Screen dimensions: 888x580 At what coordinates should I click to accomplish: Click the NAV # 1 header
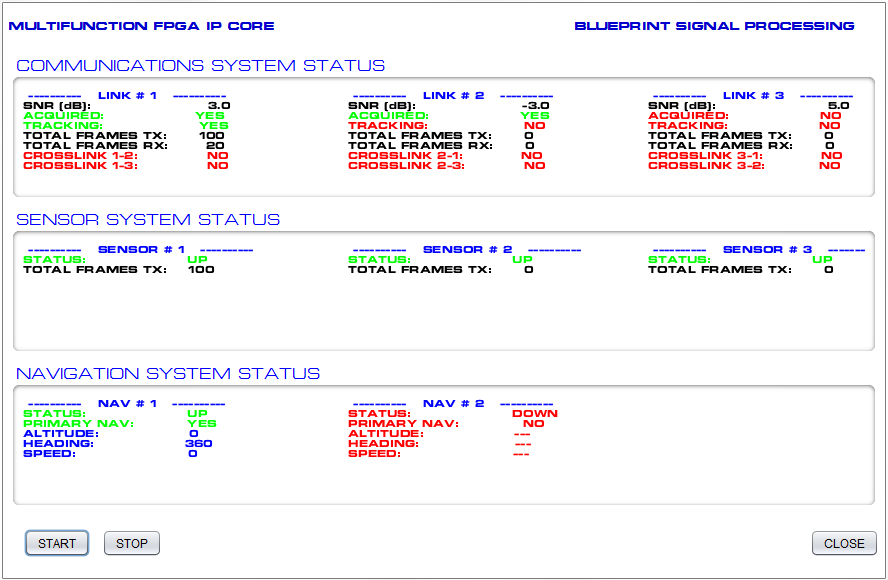(127, 404)
